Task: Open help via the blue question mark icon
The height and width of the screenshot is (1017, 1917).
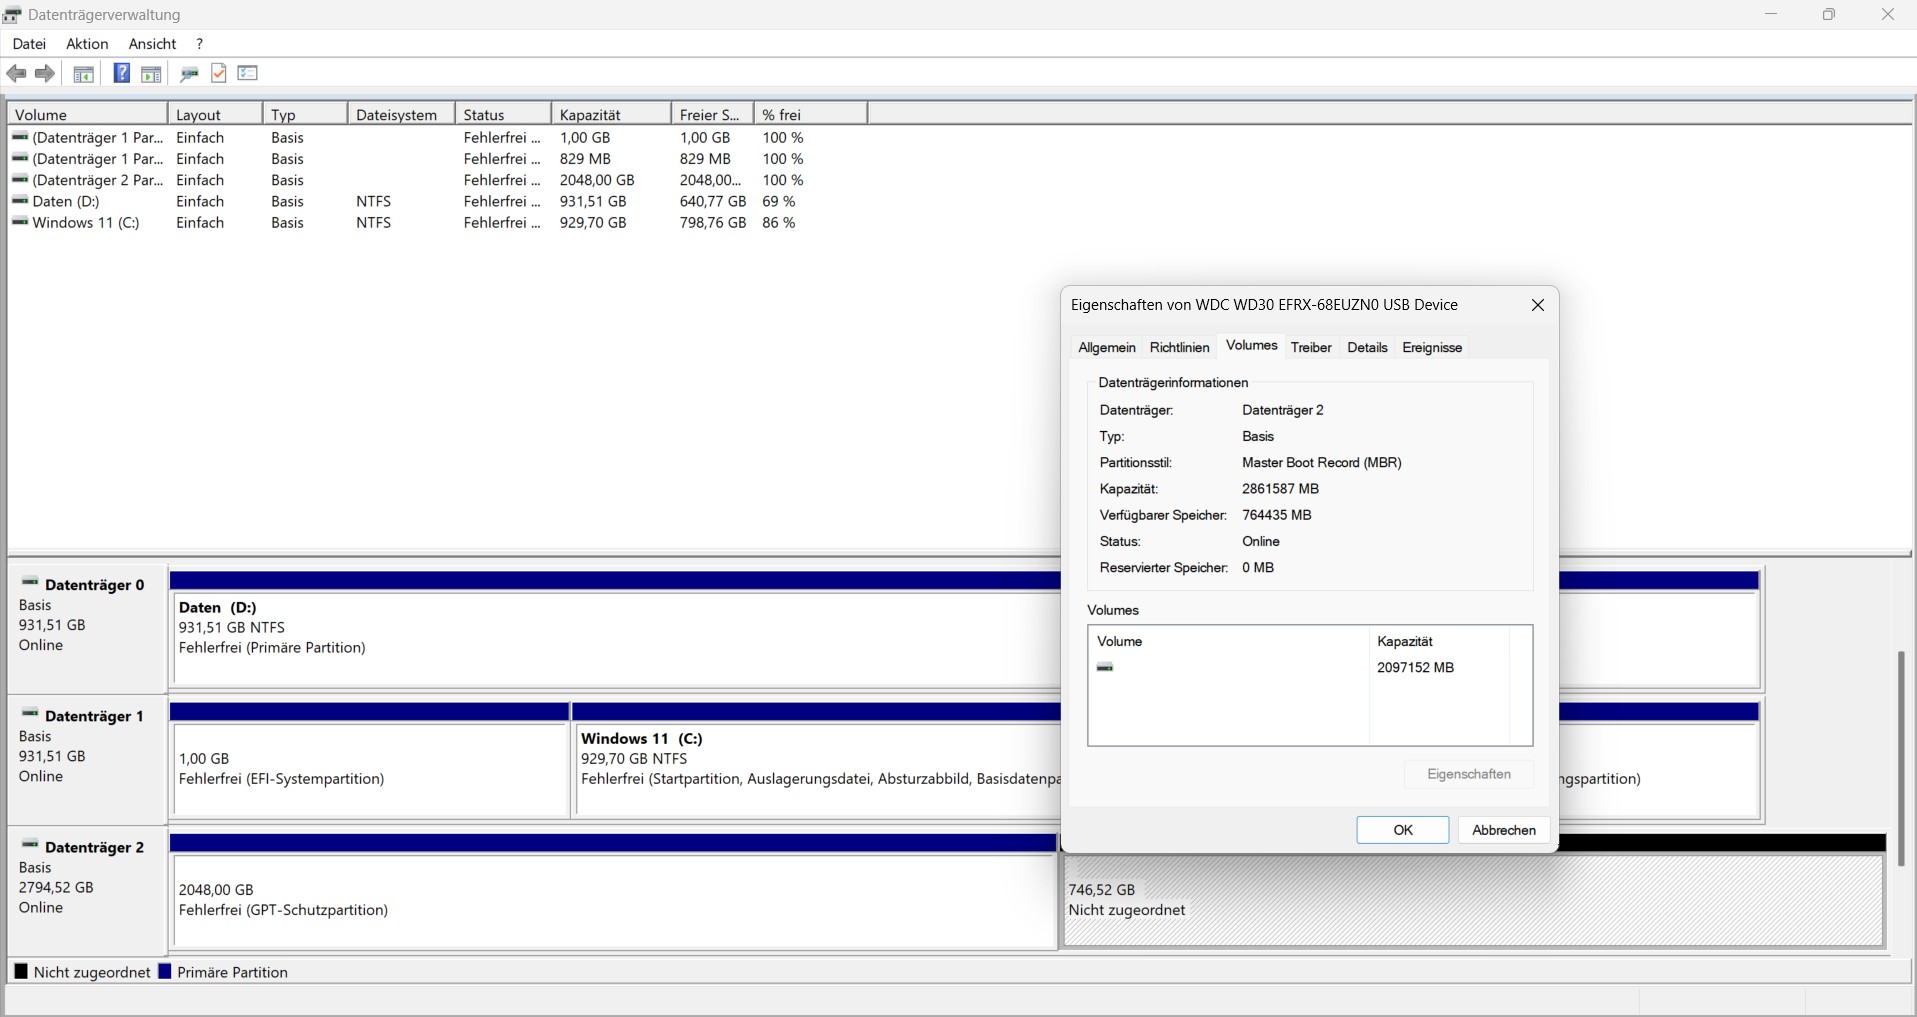Action: 121,73
